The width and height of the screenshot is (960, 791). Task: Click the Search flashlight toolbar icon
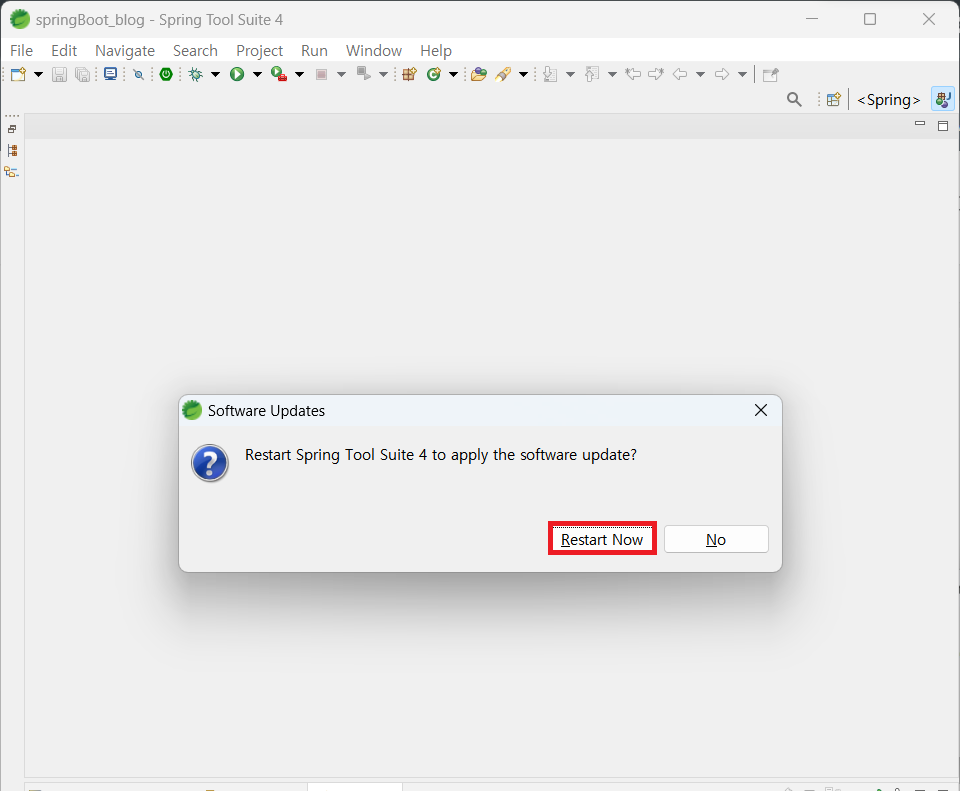click(503, 74)
